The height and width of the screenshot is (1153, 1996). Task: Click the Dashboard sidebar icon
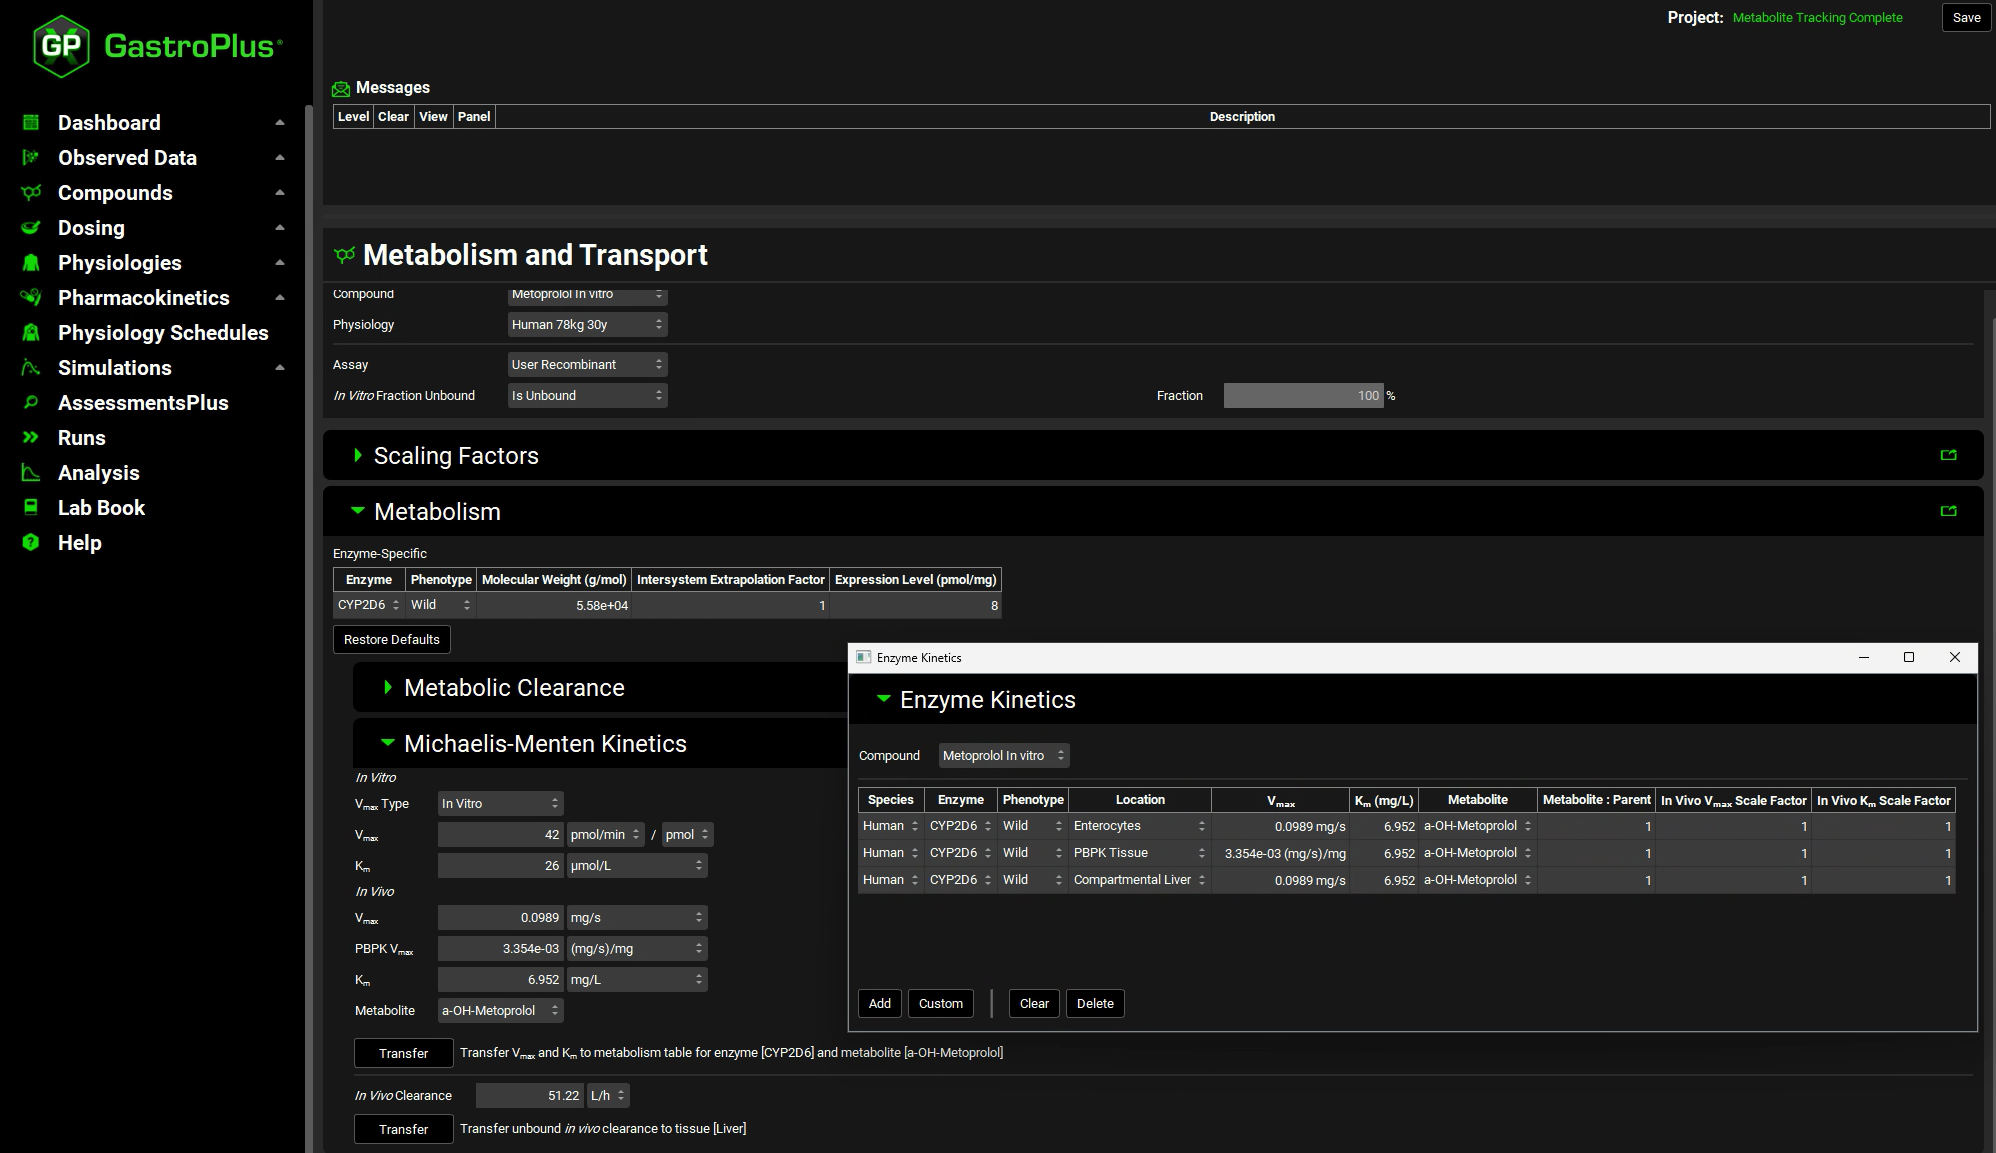(x=31, y=123)
